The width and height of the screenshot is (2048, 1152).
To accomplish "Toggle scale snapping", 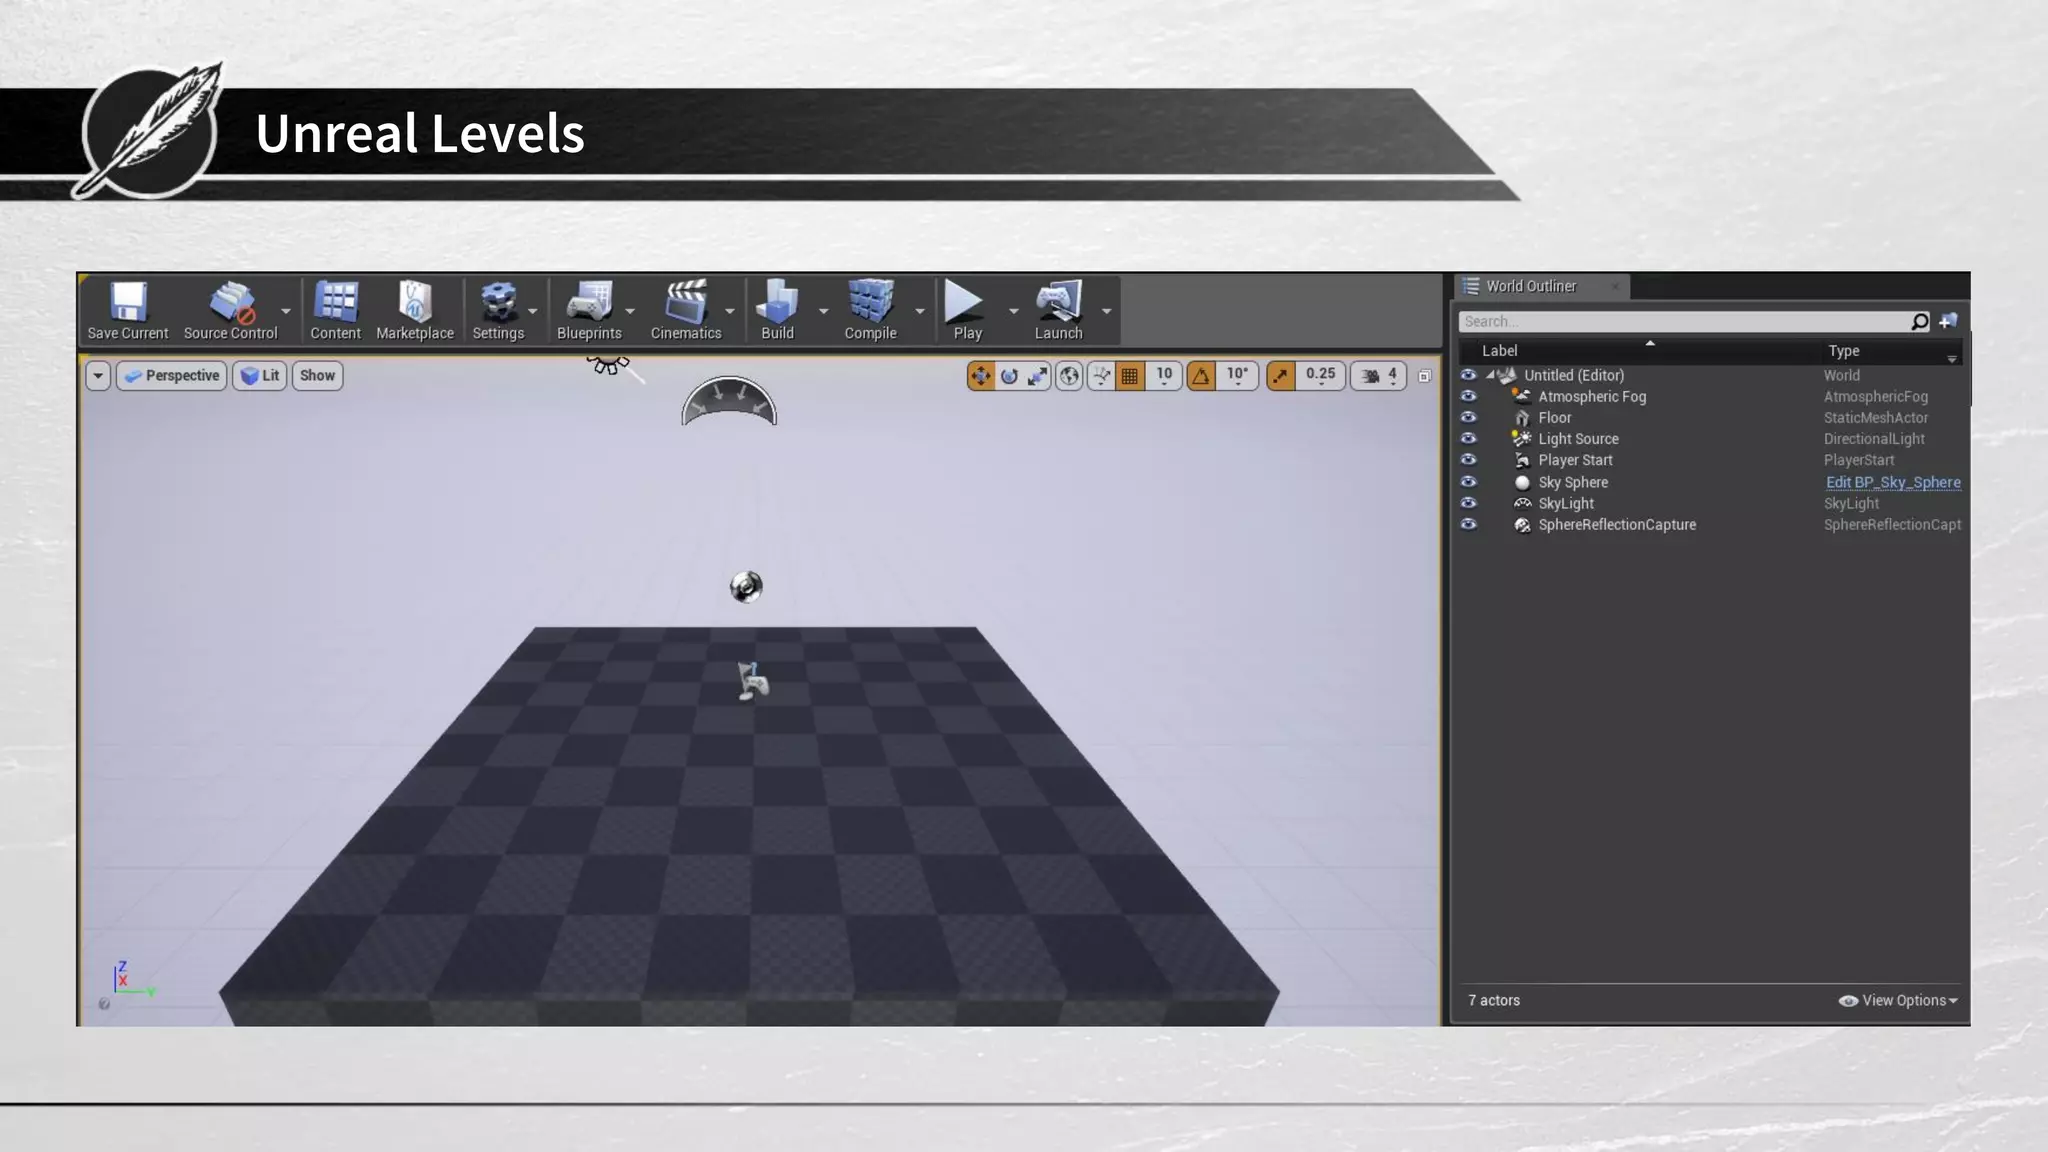I will point(1281,376).
